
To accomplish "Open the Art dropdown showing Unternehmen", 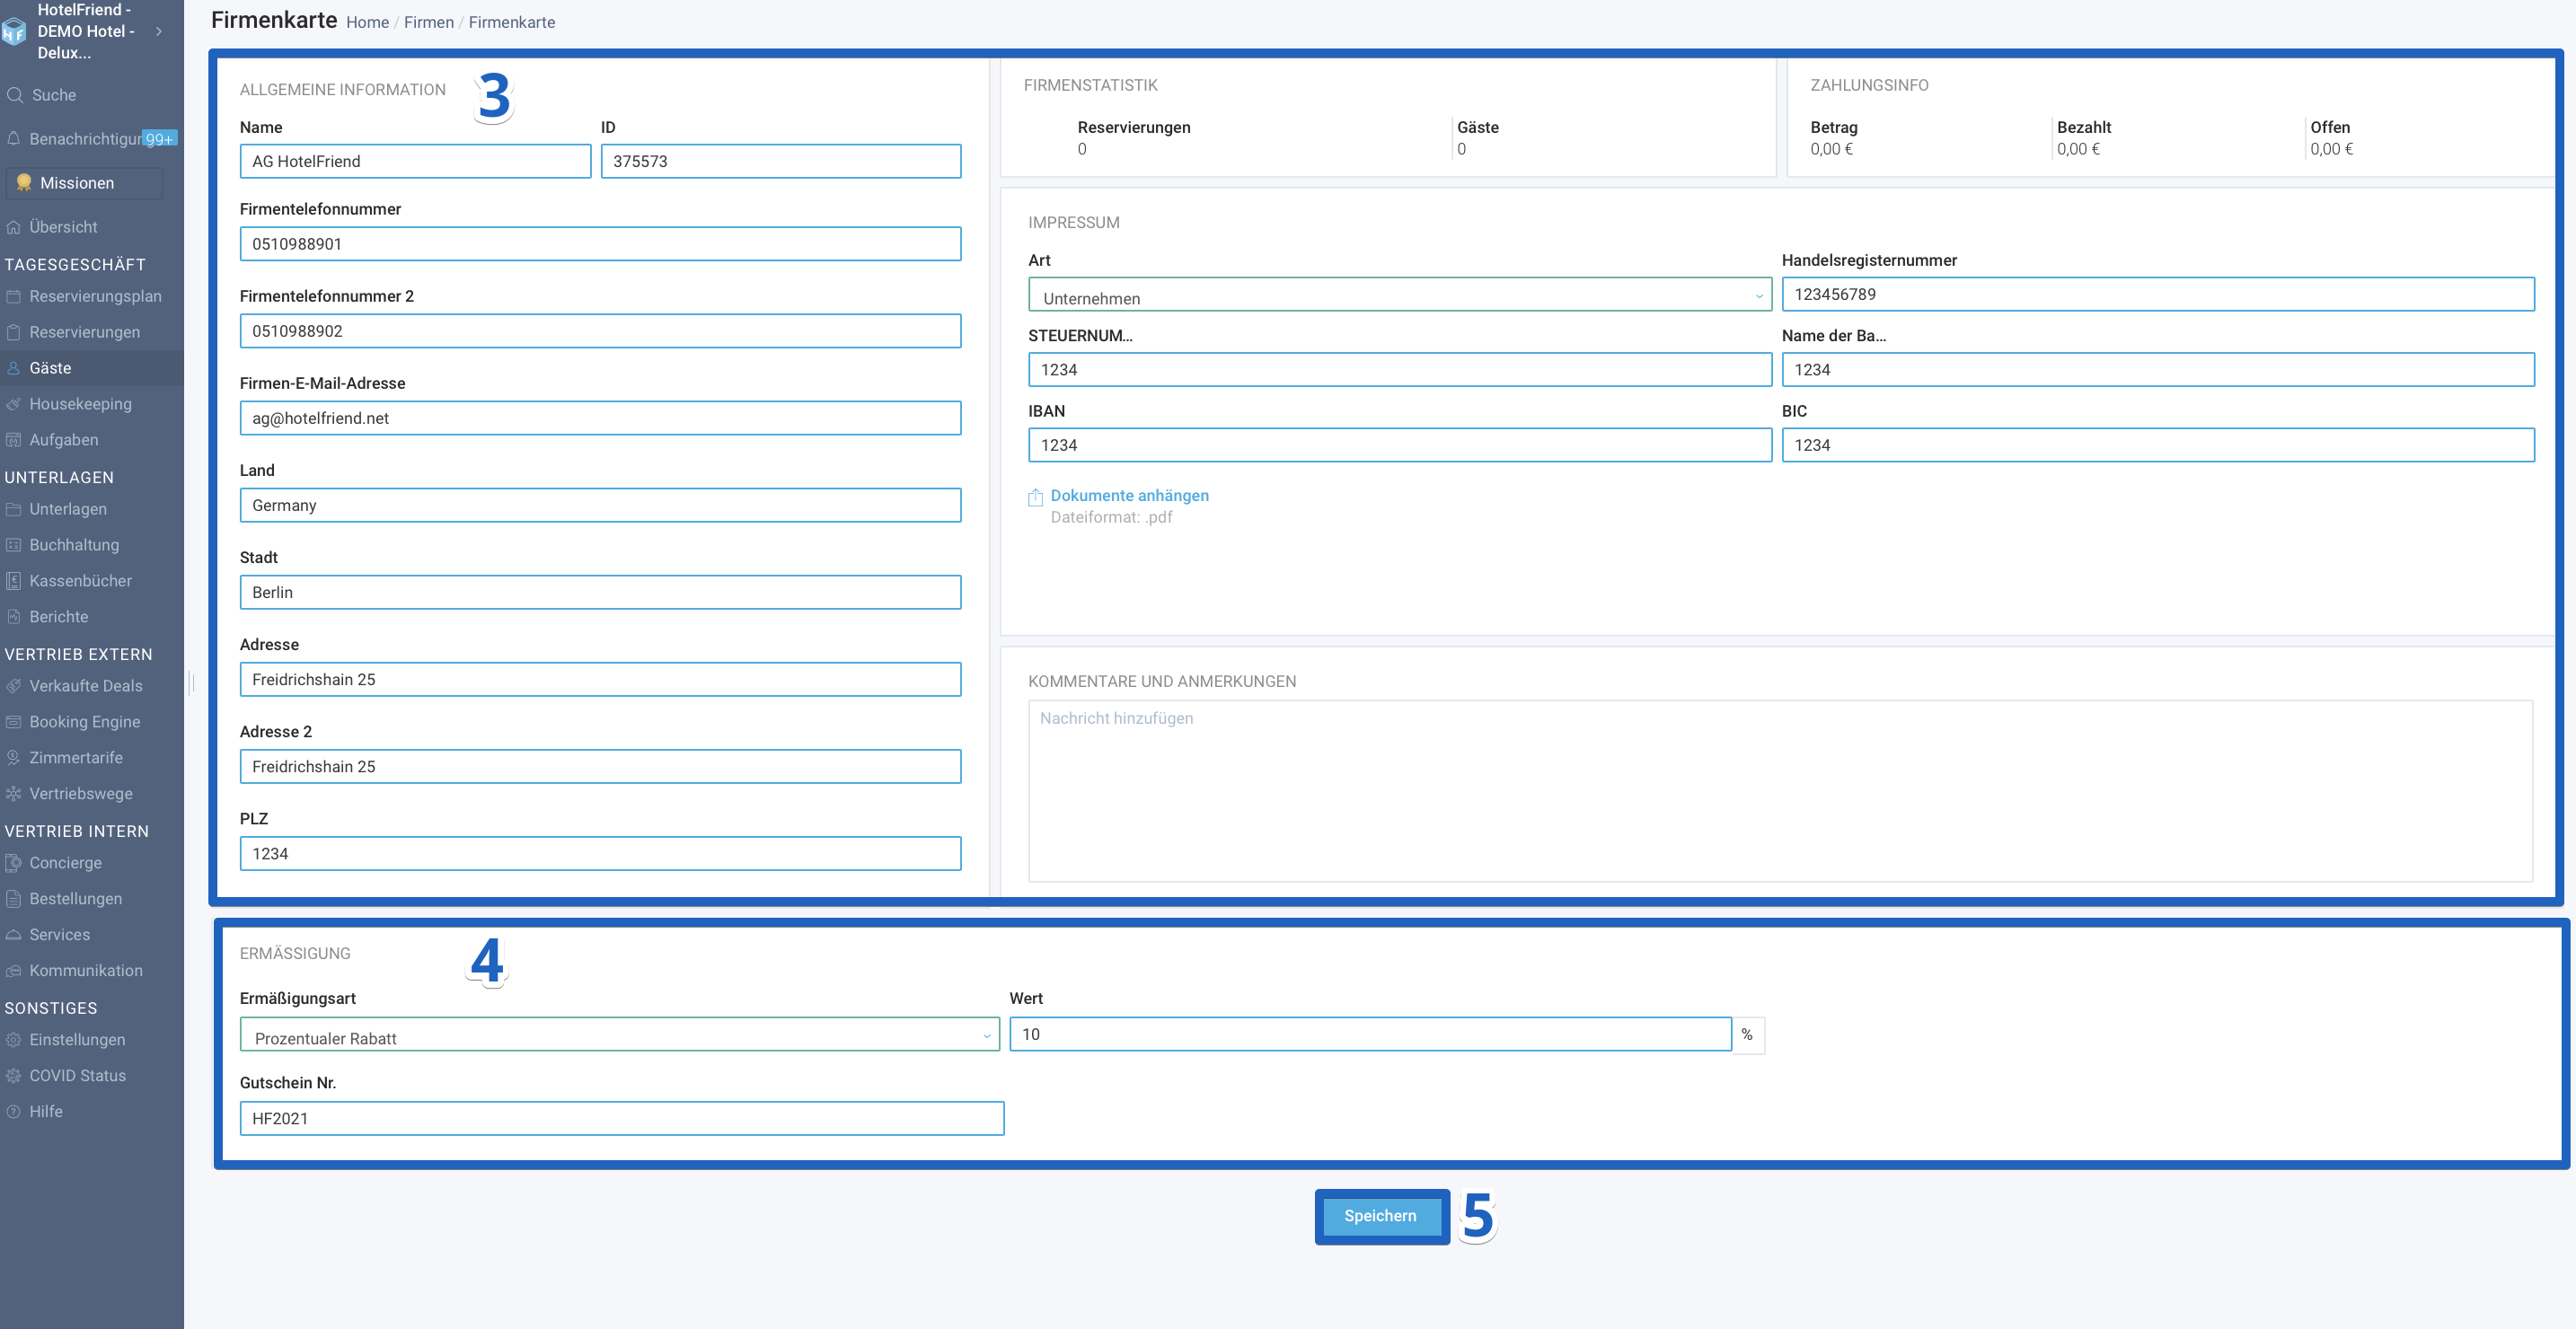I will [x=1400, y=295].
